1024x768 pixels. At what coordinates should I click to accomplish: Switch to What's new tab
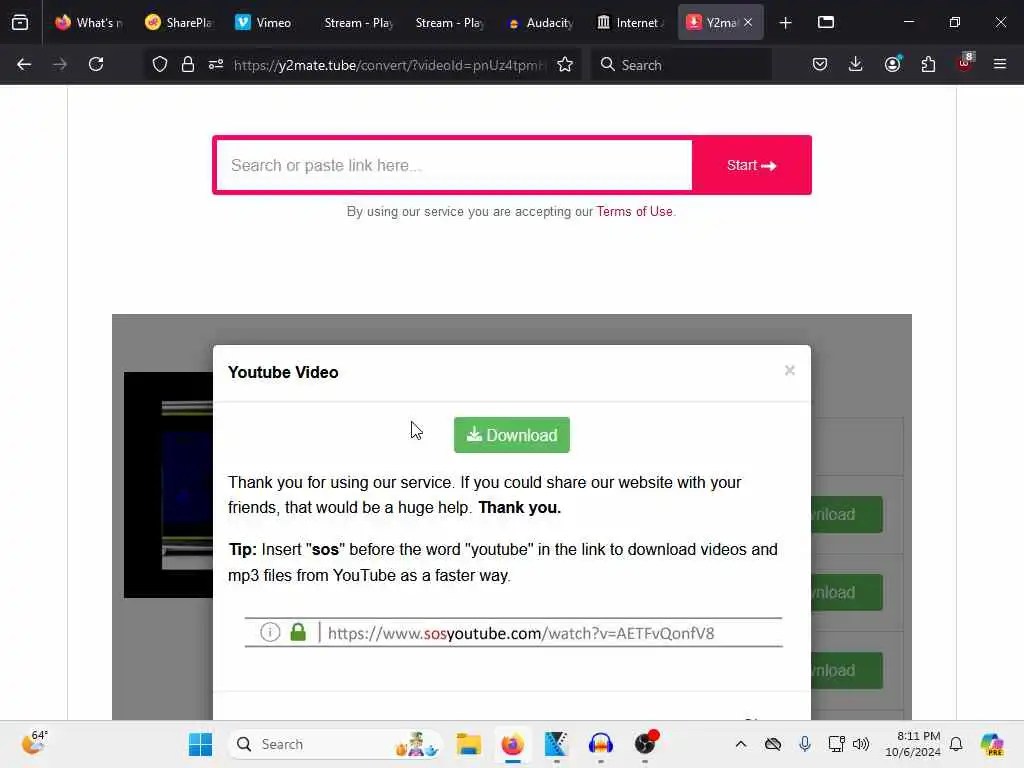tap(89, 23)
